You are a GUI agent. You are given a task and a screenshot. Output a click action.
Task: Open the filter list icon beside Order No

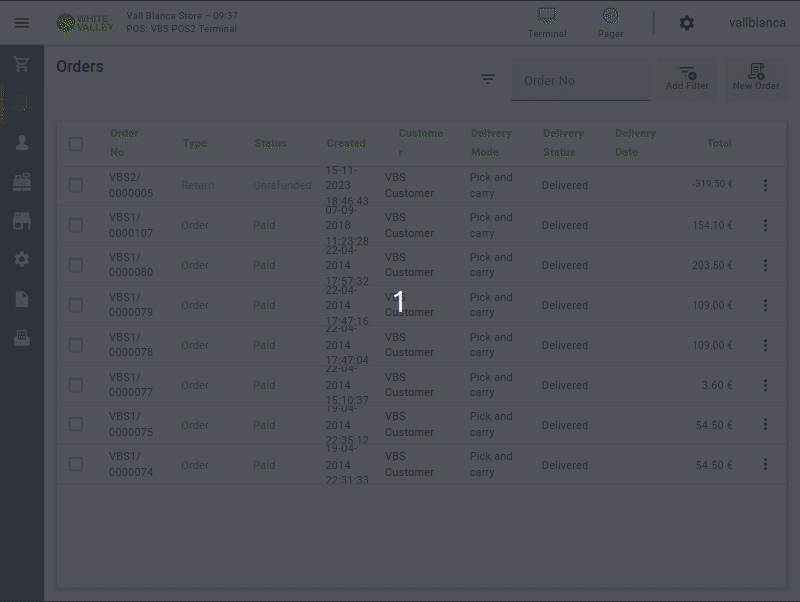tap(488, 79)
